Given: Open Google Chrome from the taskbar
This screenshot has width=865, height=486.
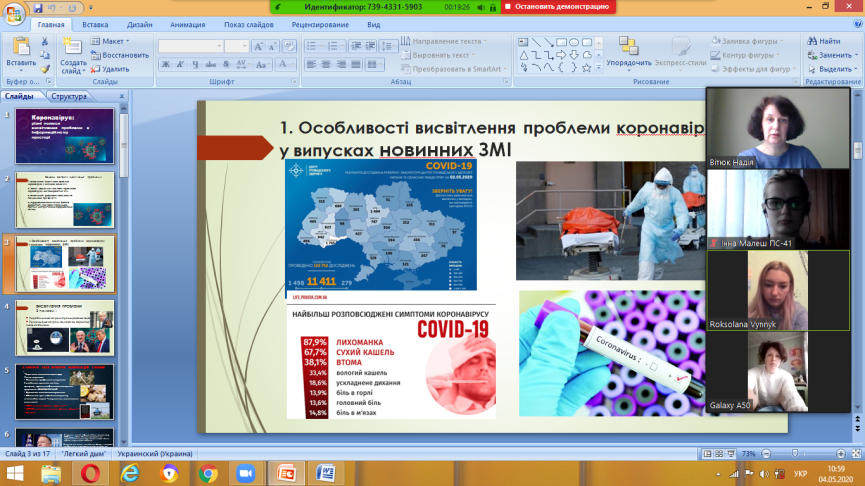Looking at the screenshot, I should (x=207, y=472).
